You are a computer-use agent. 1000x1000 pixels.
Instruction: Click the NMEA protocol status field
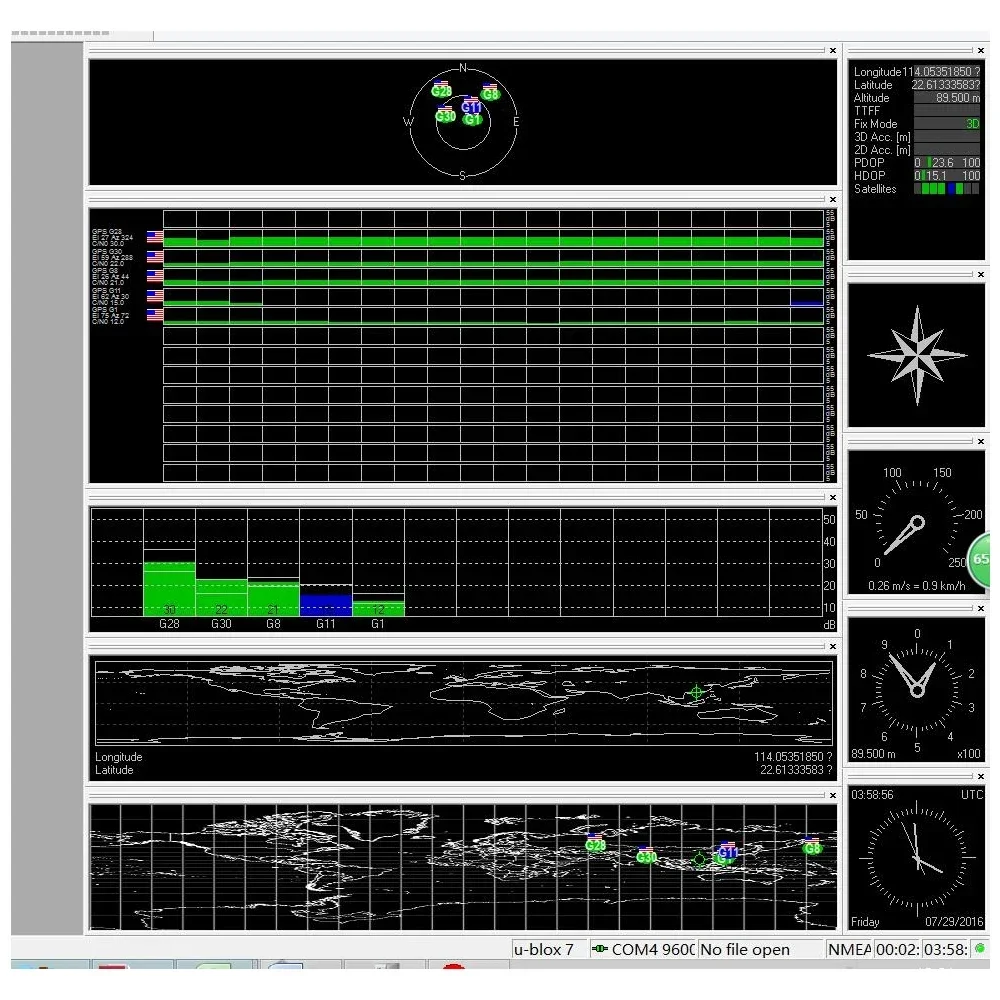pyautogui.click(x=849, y=949)
